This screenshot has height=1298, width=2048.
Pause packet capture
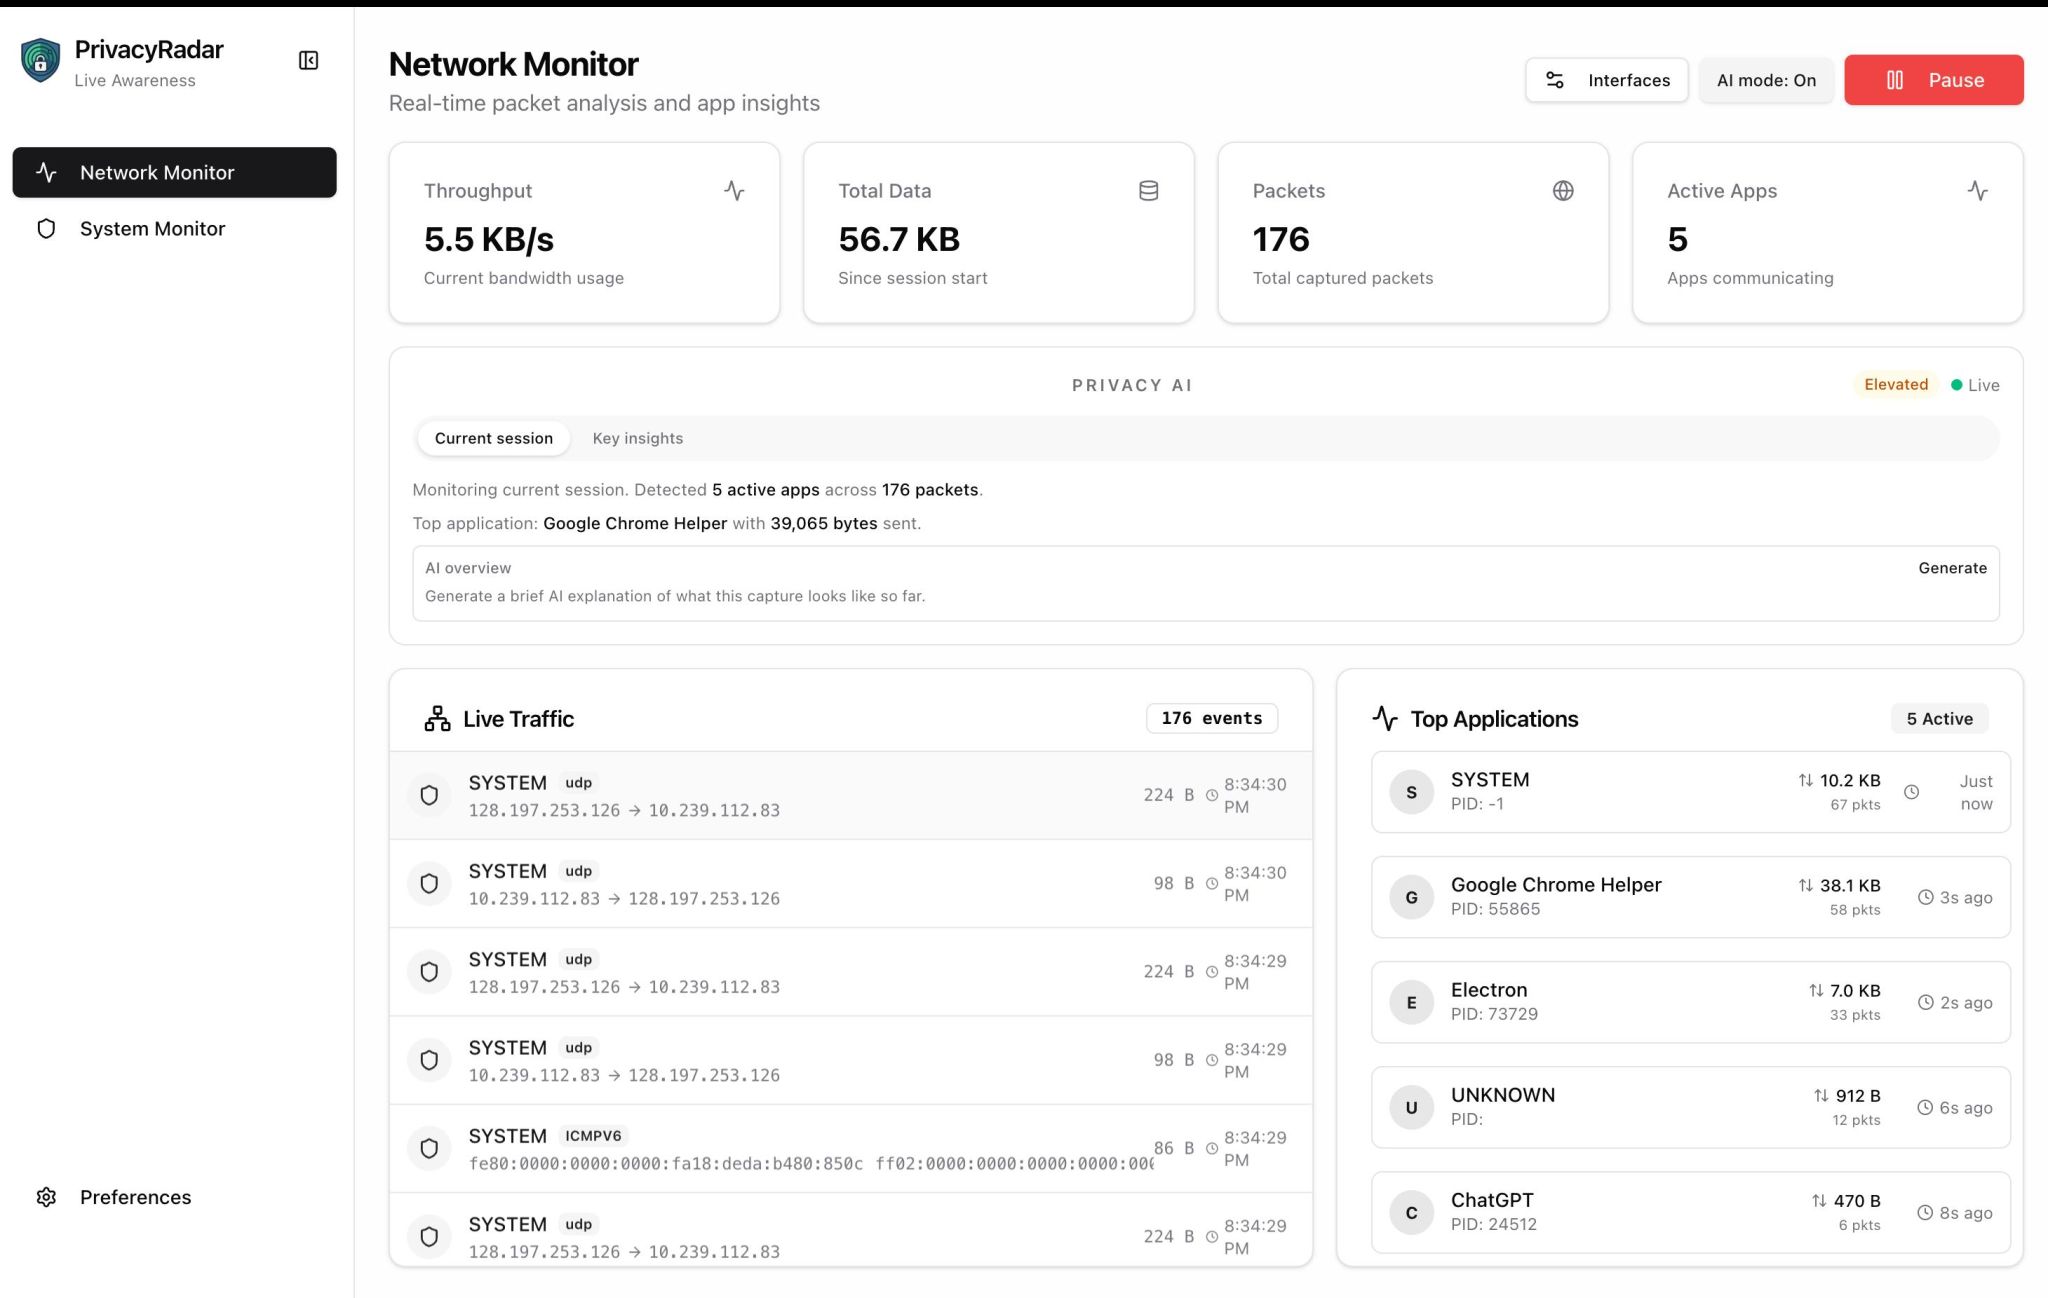tap(1933, 80)
